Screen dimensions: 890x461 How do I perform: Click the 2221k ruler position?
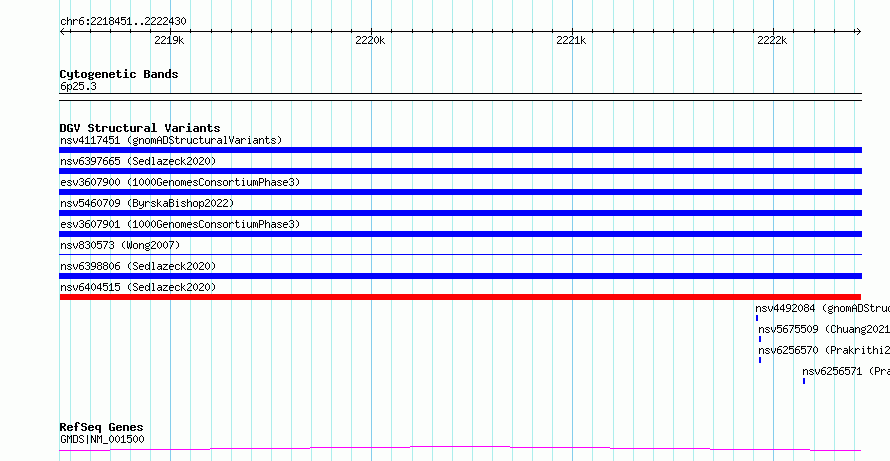[x=571, y=40]
